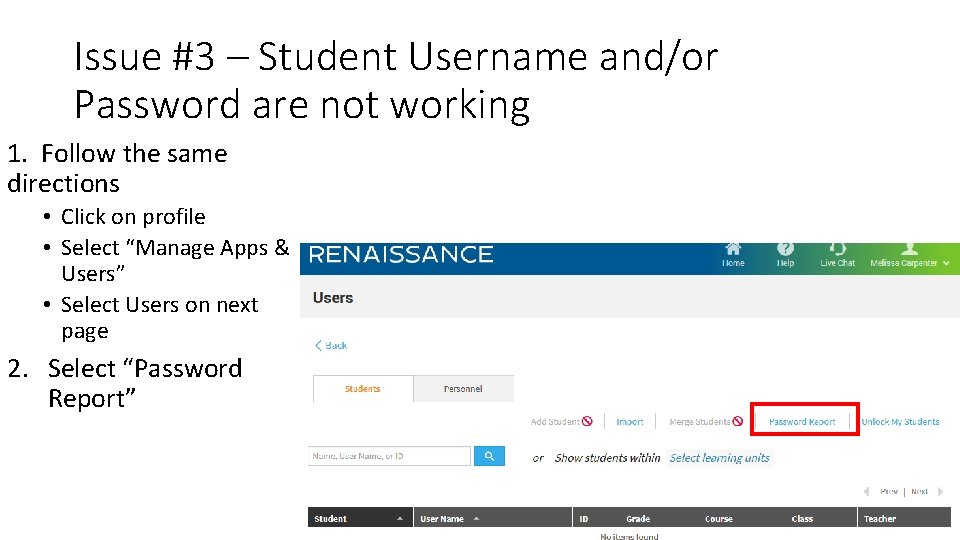Click the Course column header
This screenshot has height=540, width=960.
click(x=719, y=519)
